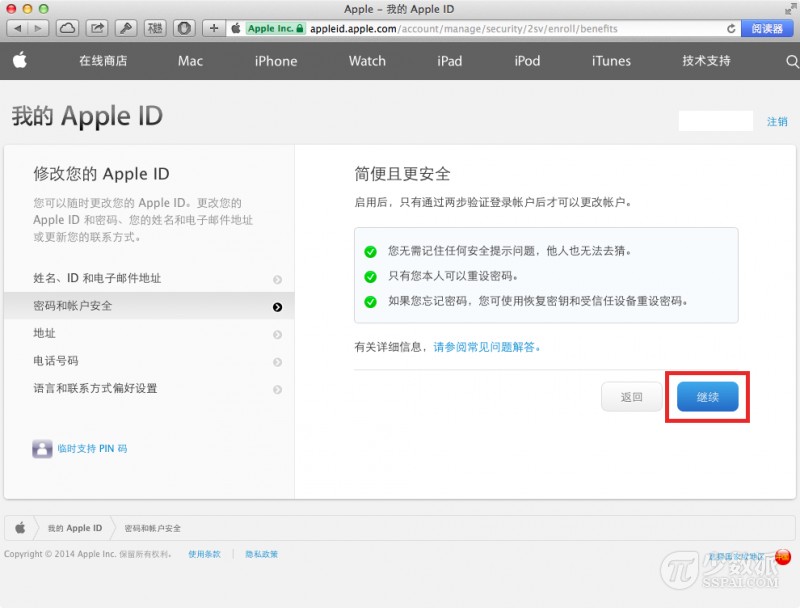Open Mac in the navigation bar
Image resolution: width=800 pixels, height=608 pixels.
190,61
